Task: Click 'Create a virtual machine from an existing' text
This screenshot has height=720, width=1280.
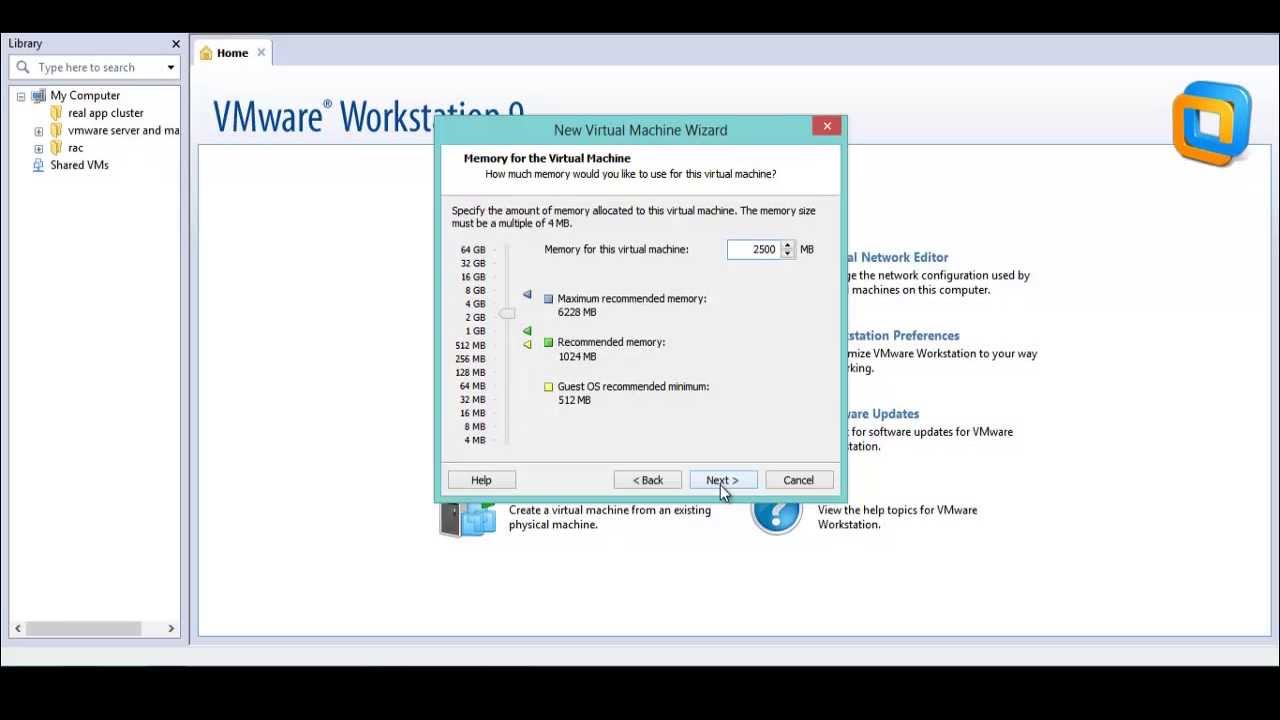Action: point(610,510)
